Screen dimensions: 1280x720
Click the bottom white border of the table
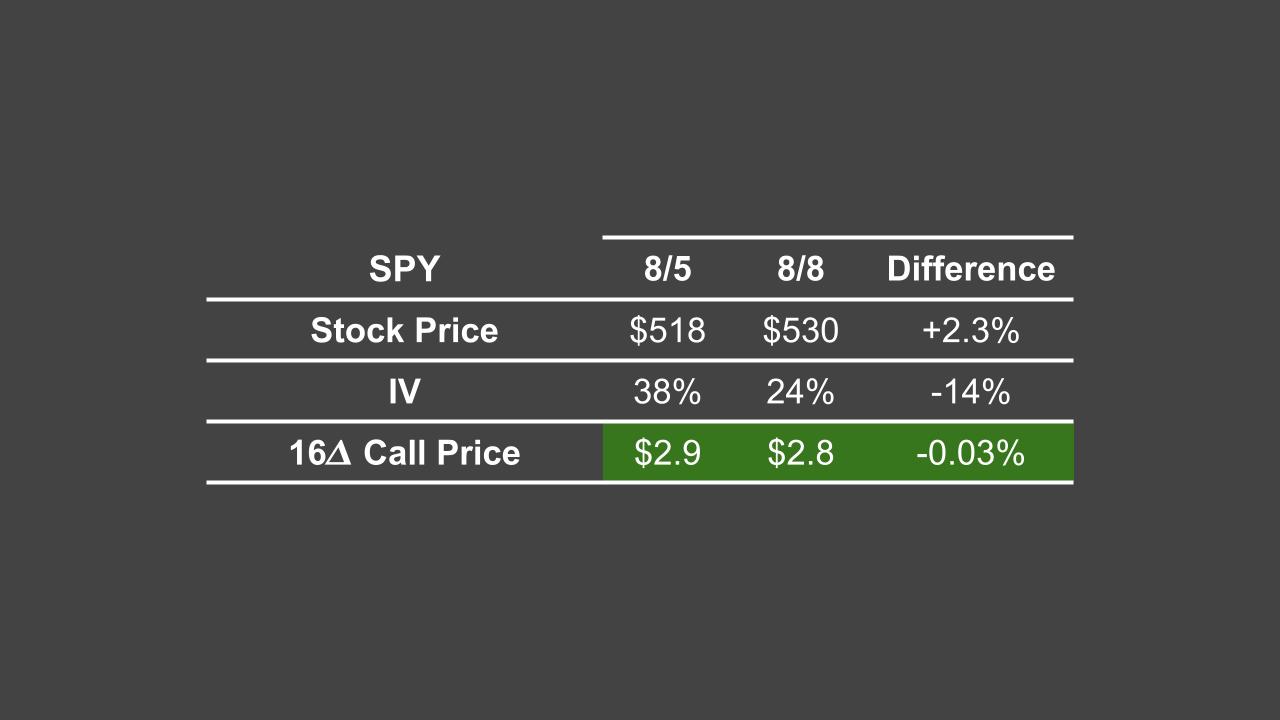click(640, 482)
